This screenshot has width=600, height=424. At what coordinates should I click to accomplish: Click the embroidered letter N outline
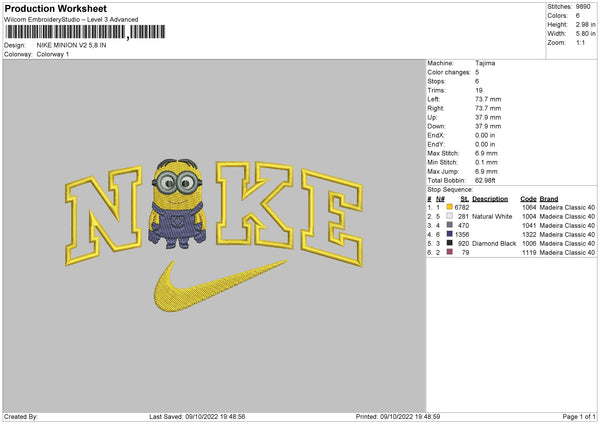104,215
